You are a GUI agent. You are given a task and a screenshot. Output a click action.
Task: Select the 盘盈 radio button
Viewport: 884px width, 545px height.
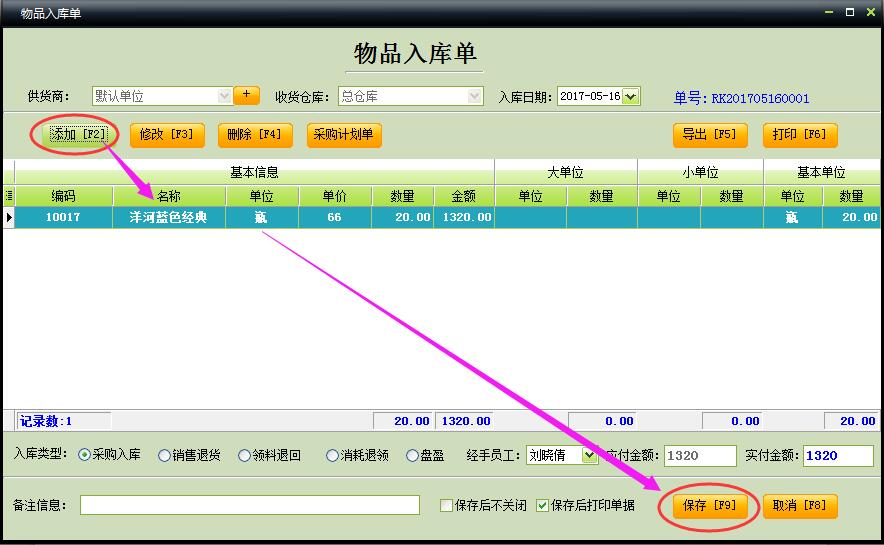[x=412, y=455]
